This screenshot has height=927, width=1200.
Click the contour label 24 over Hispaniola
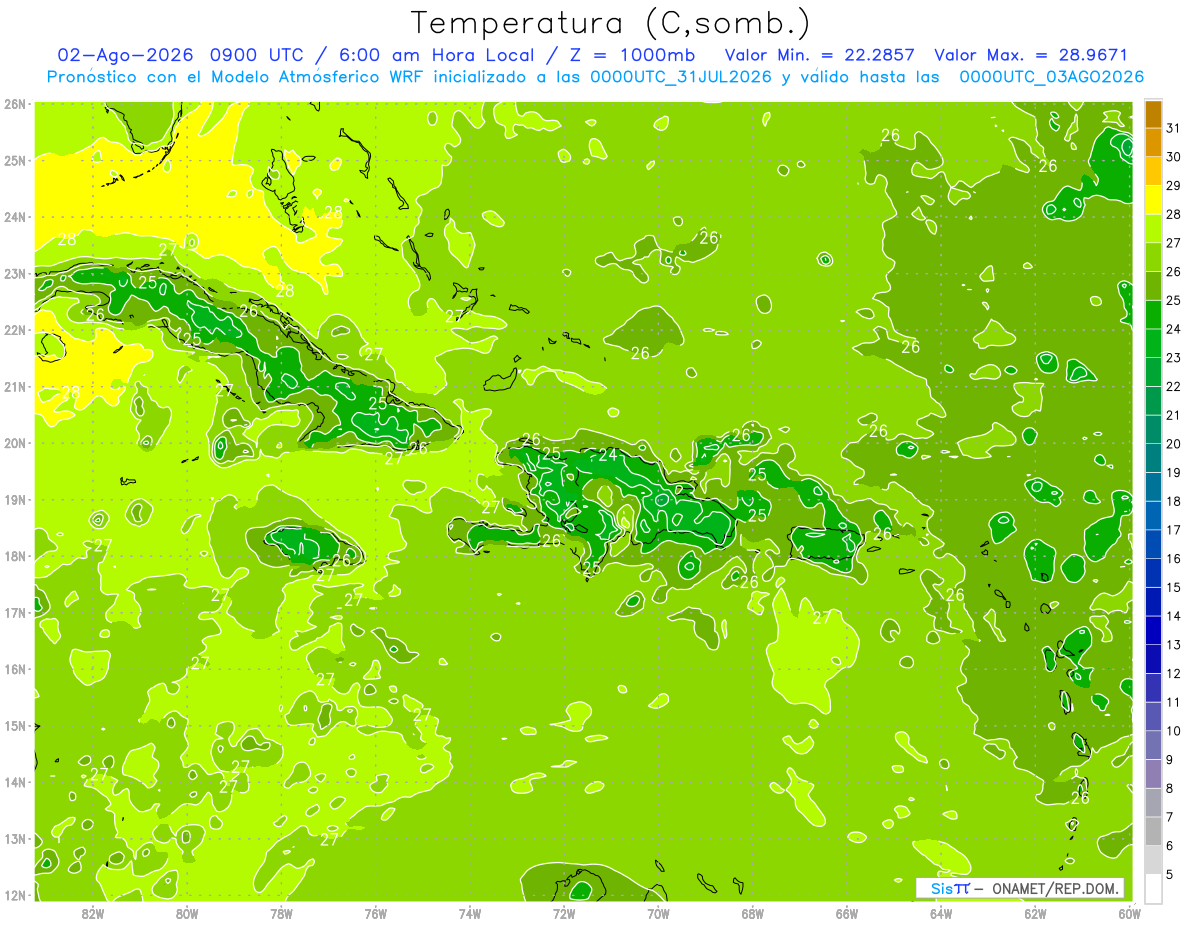click(608, 454)
